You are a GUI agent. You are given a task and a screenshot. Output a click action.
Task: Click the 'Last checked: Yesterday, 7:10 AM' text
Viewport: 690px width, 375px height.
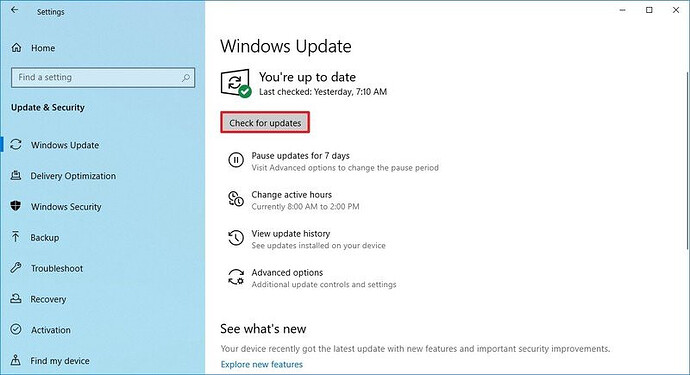click(x=323, y=92)
